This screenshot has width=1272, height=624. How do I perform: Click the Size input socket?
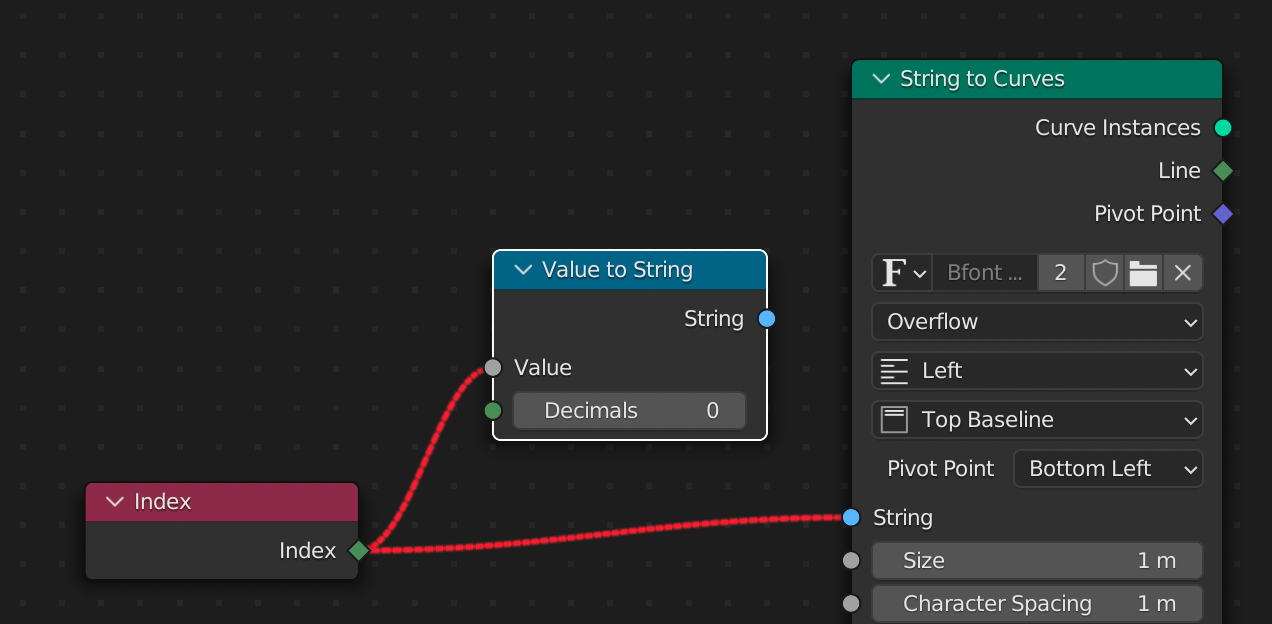click(x=851, y=561)
